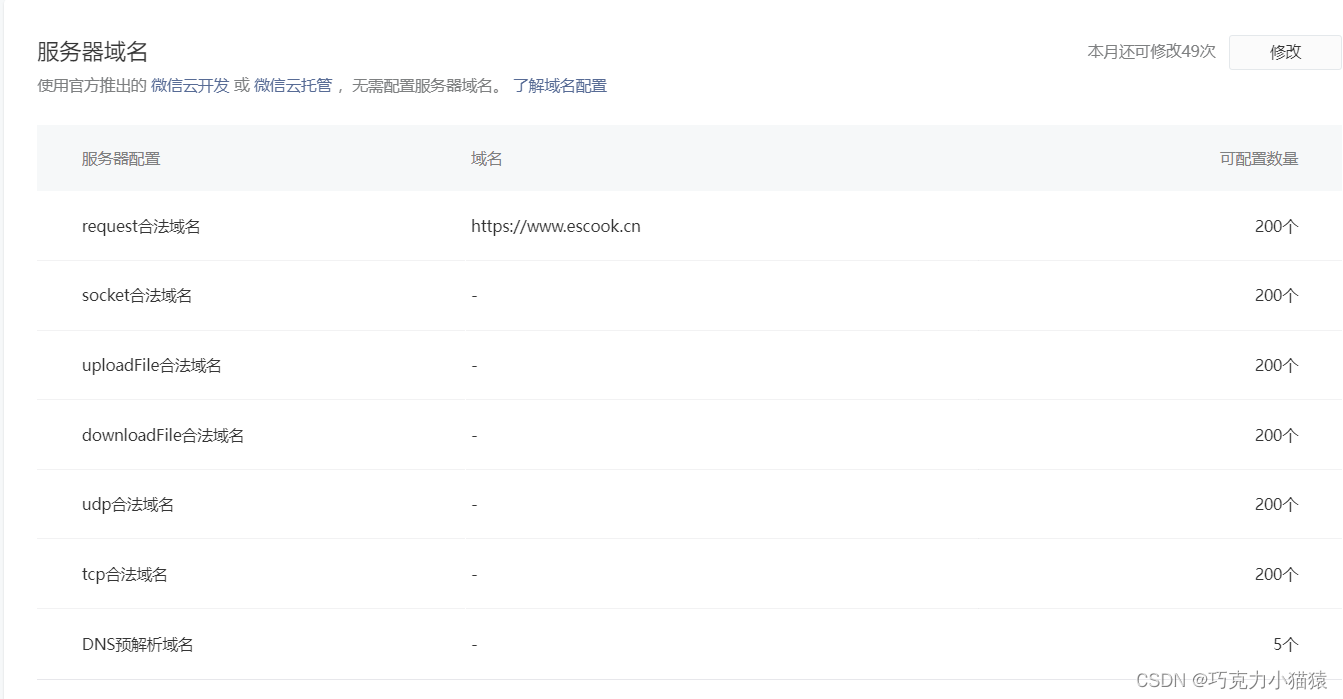Select the DNS预解析域名 row
Image resolution: width=1343 pixels, height=699 pixels.
137,644
